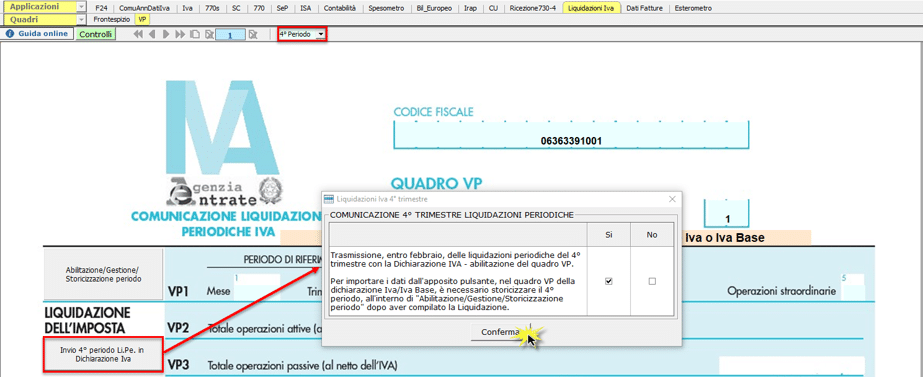Screen dimensions: 923x377
Task: Open the 4° Periodo dropdown
Action: click(x=321, y=35)
